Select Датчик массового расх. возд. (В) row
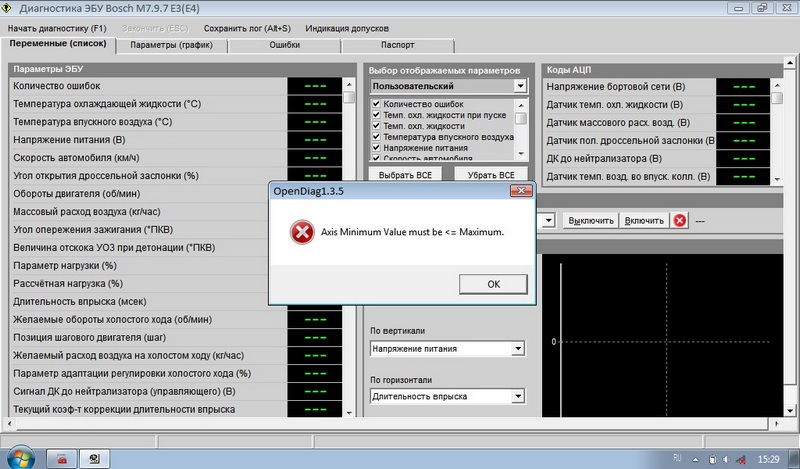This screenshot has height=469, width=800. coord(657,122)
